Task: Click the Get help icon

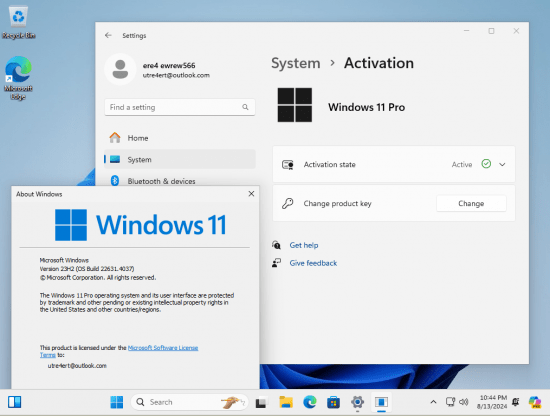Action: 276,245
